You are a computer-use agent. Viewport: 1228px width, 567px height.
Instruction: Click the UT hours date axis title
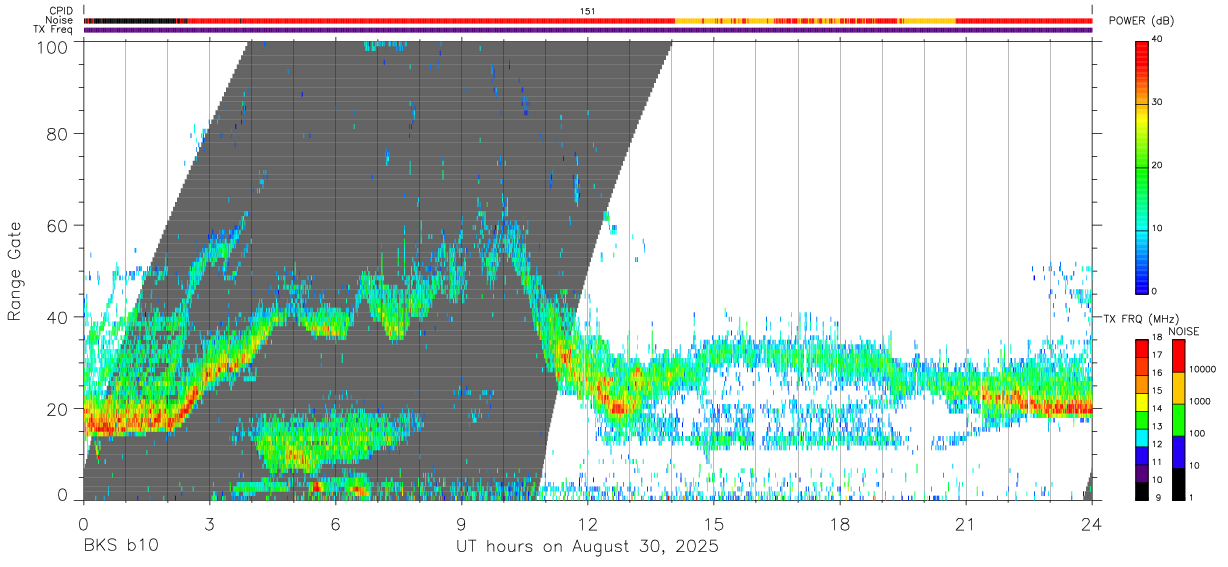pos(587,547)
